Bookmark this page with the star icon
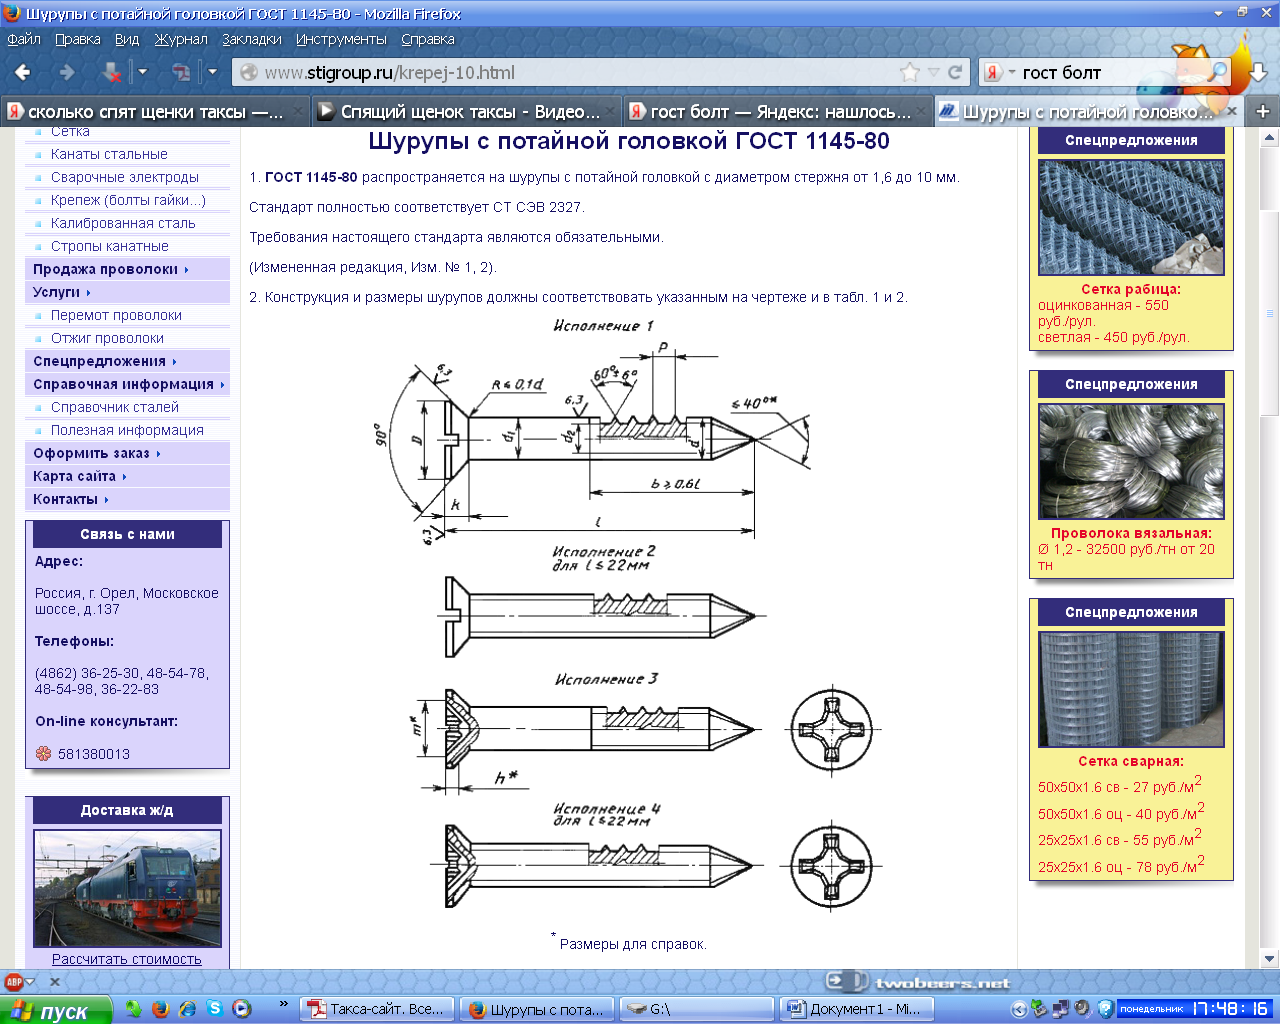1280x1024 pixels. 910,72
